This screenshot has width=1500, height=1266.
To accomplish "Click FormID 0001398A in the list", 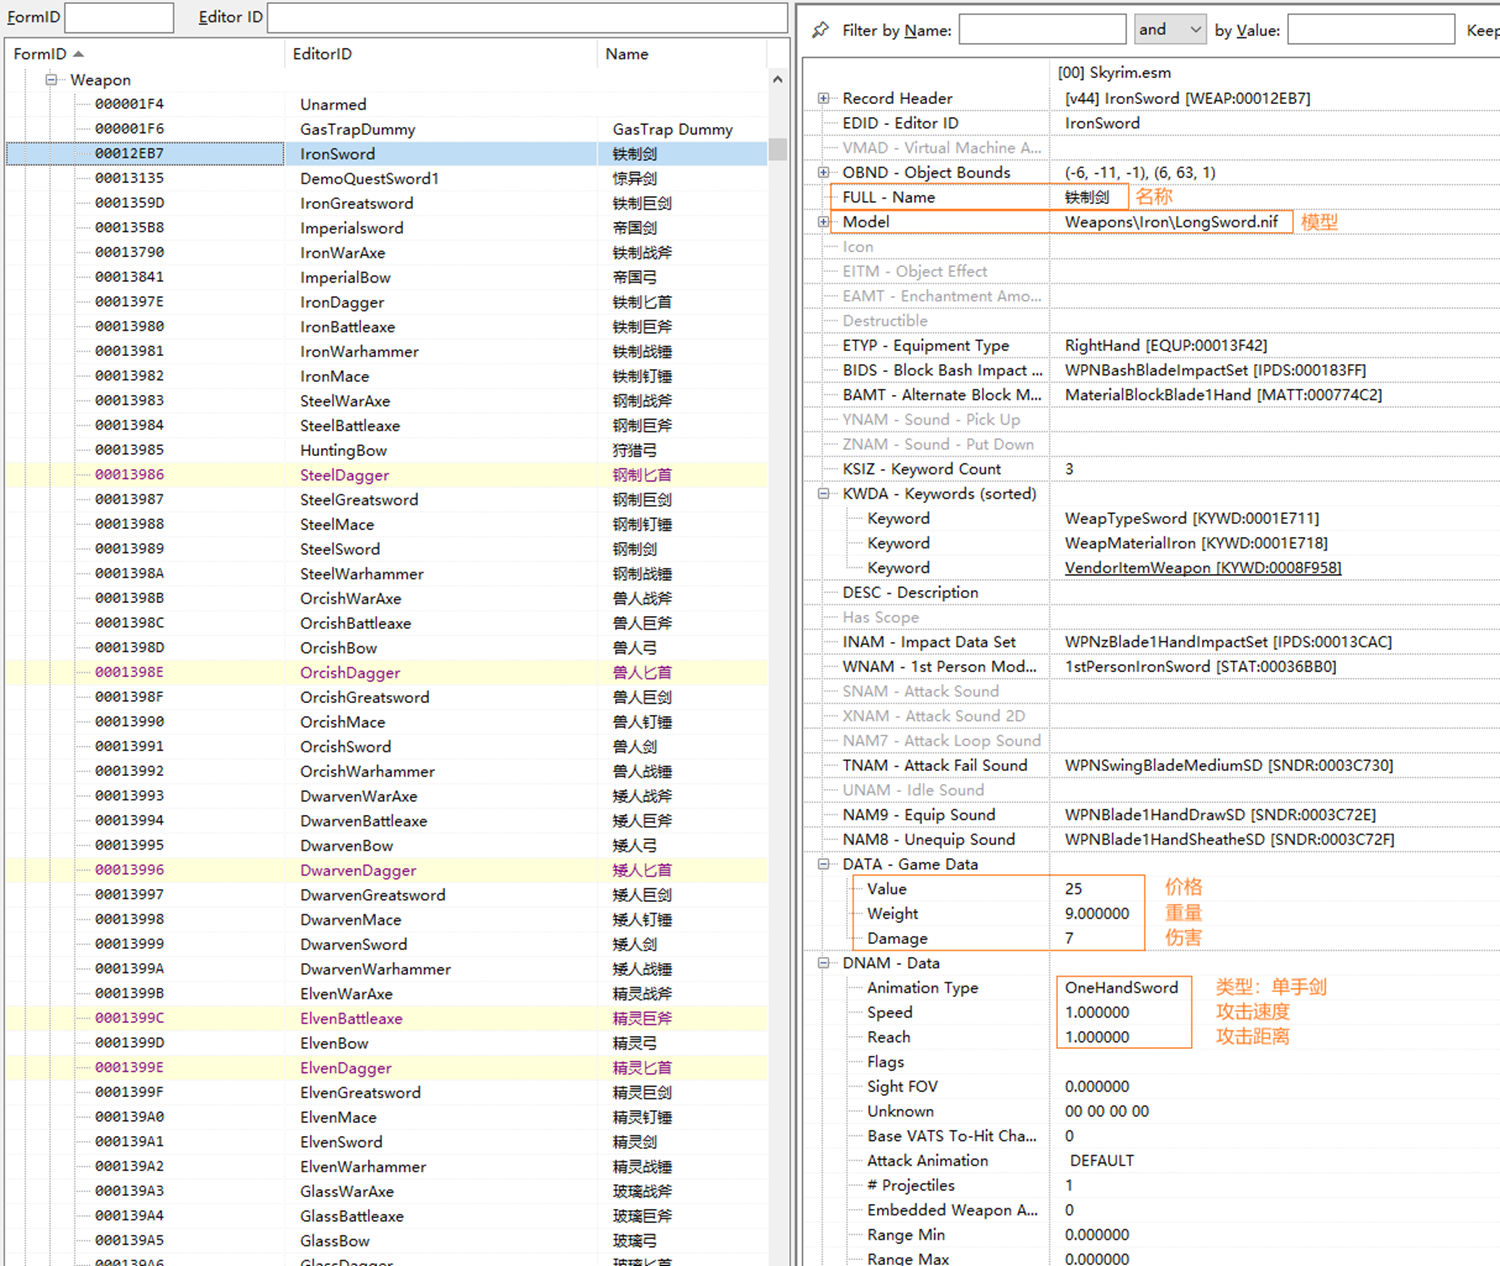I will click(x=129, y=573).
